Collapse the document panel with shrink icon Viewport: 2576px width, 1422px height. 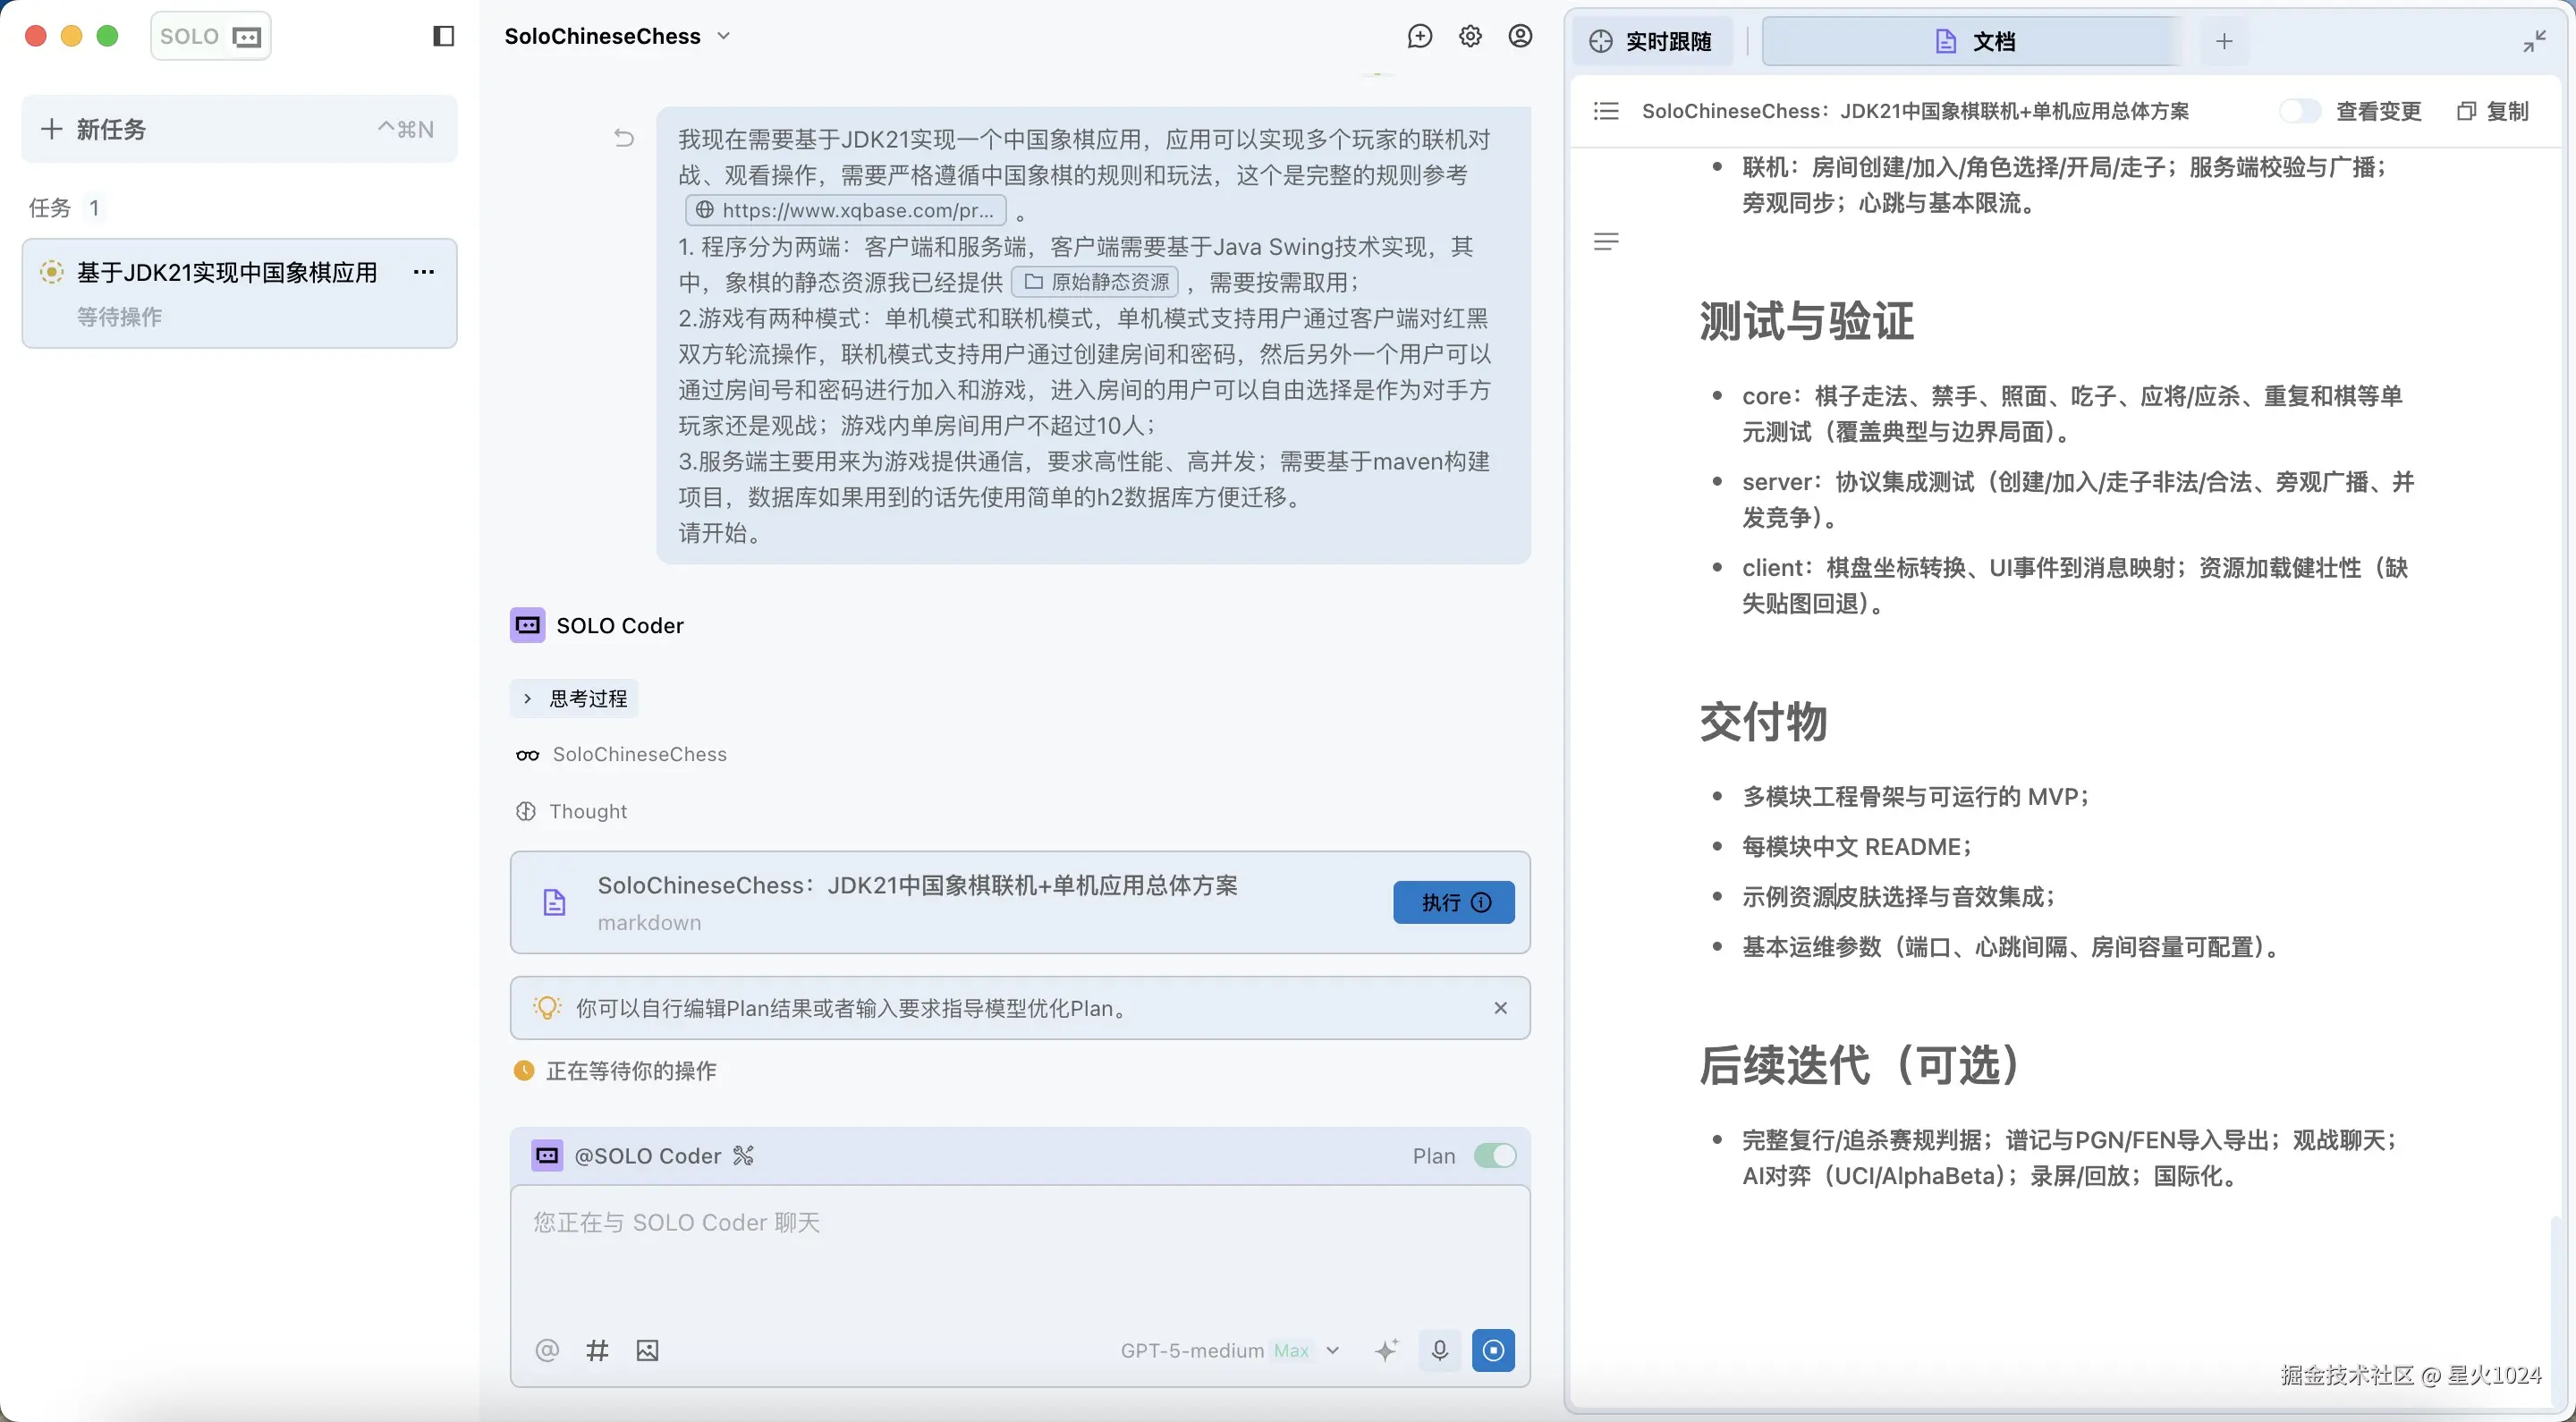click(x=2533, y=41)
